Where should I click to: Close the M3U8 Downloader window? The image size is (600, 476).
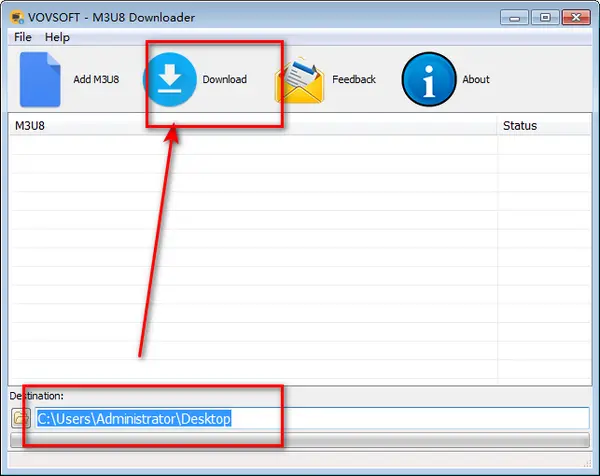tap(576, 18)
